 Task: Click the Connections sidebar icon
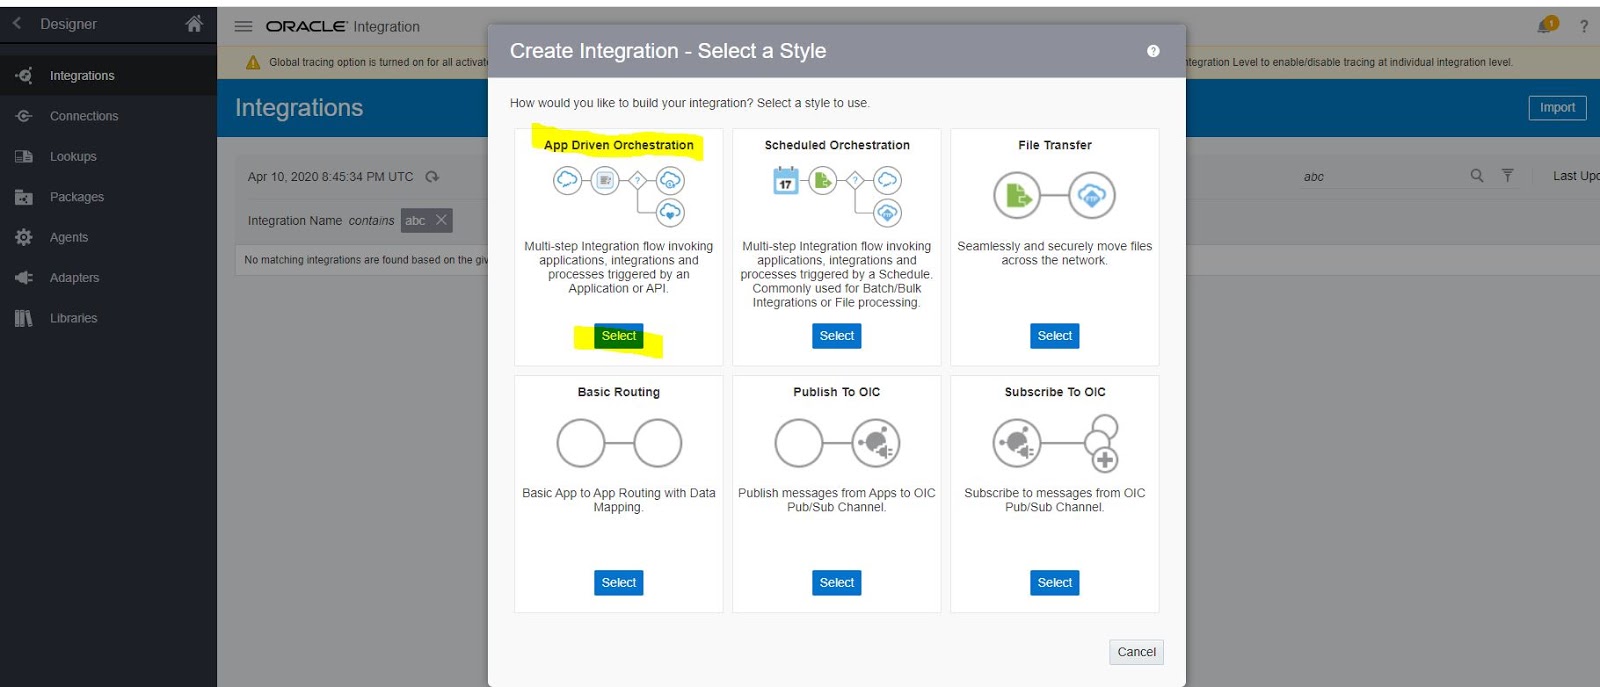24,116
